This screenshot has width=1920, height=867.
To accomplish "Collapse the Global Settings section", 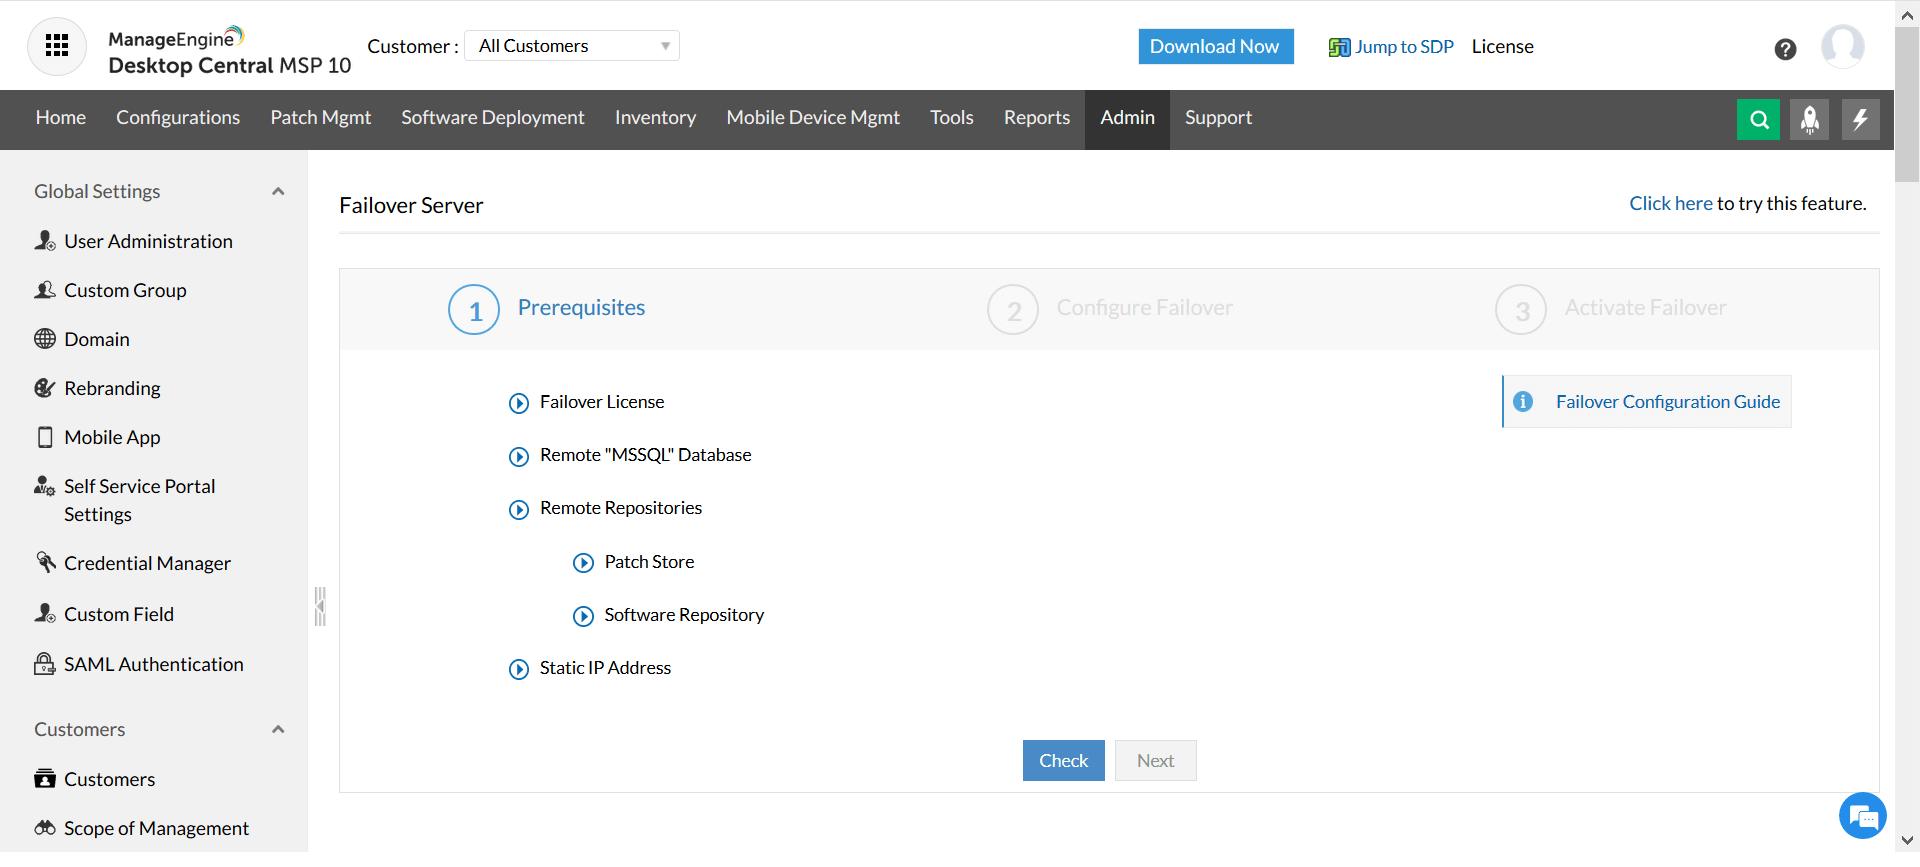I will (278, 191).
